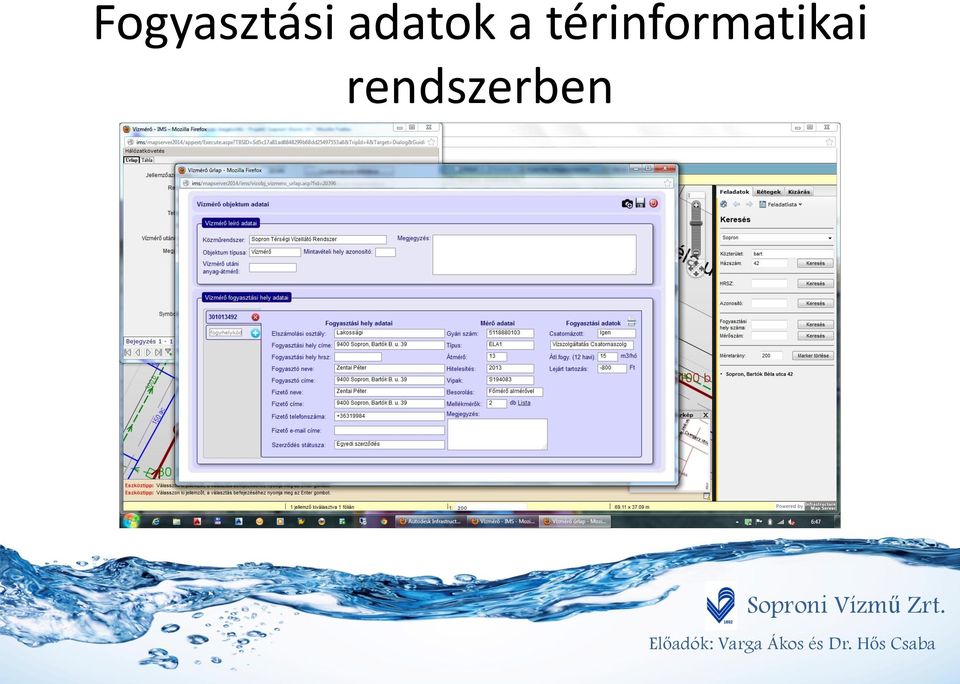Go to last record in navigation bar
The height and width of the screenshot is (684, 960).
click(x=159, y=353)
